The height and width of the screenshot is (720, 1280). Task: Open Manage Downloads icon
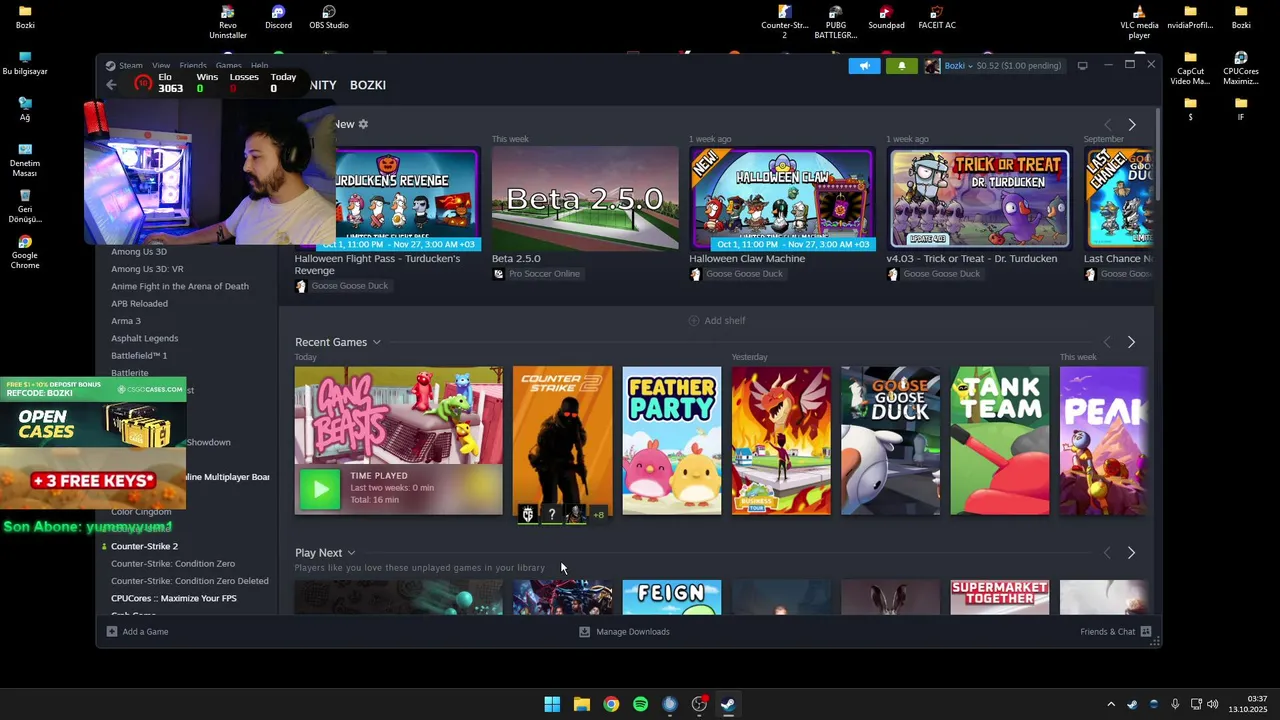pos(585,632)
